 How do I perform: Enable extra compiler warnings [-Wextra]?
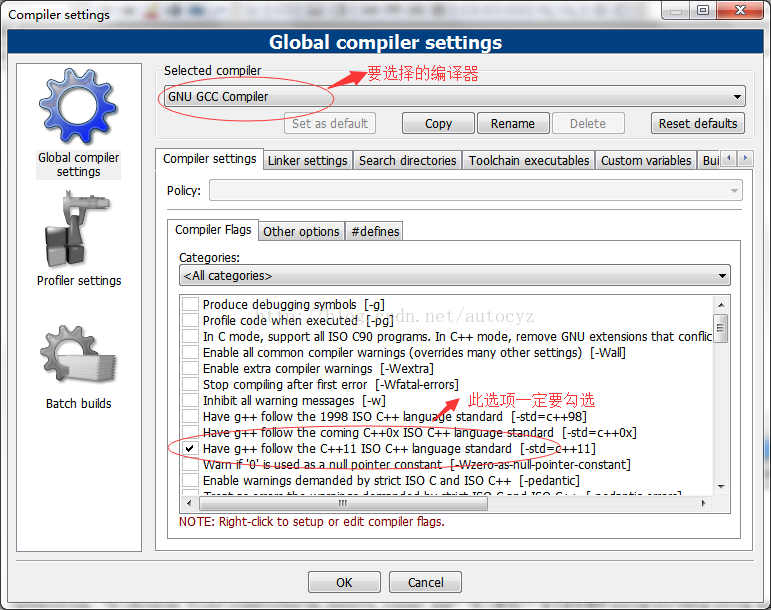190,368
